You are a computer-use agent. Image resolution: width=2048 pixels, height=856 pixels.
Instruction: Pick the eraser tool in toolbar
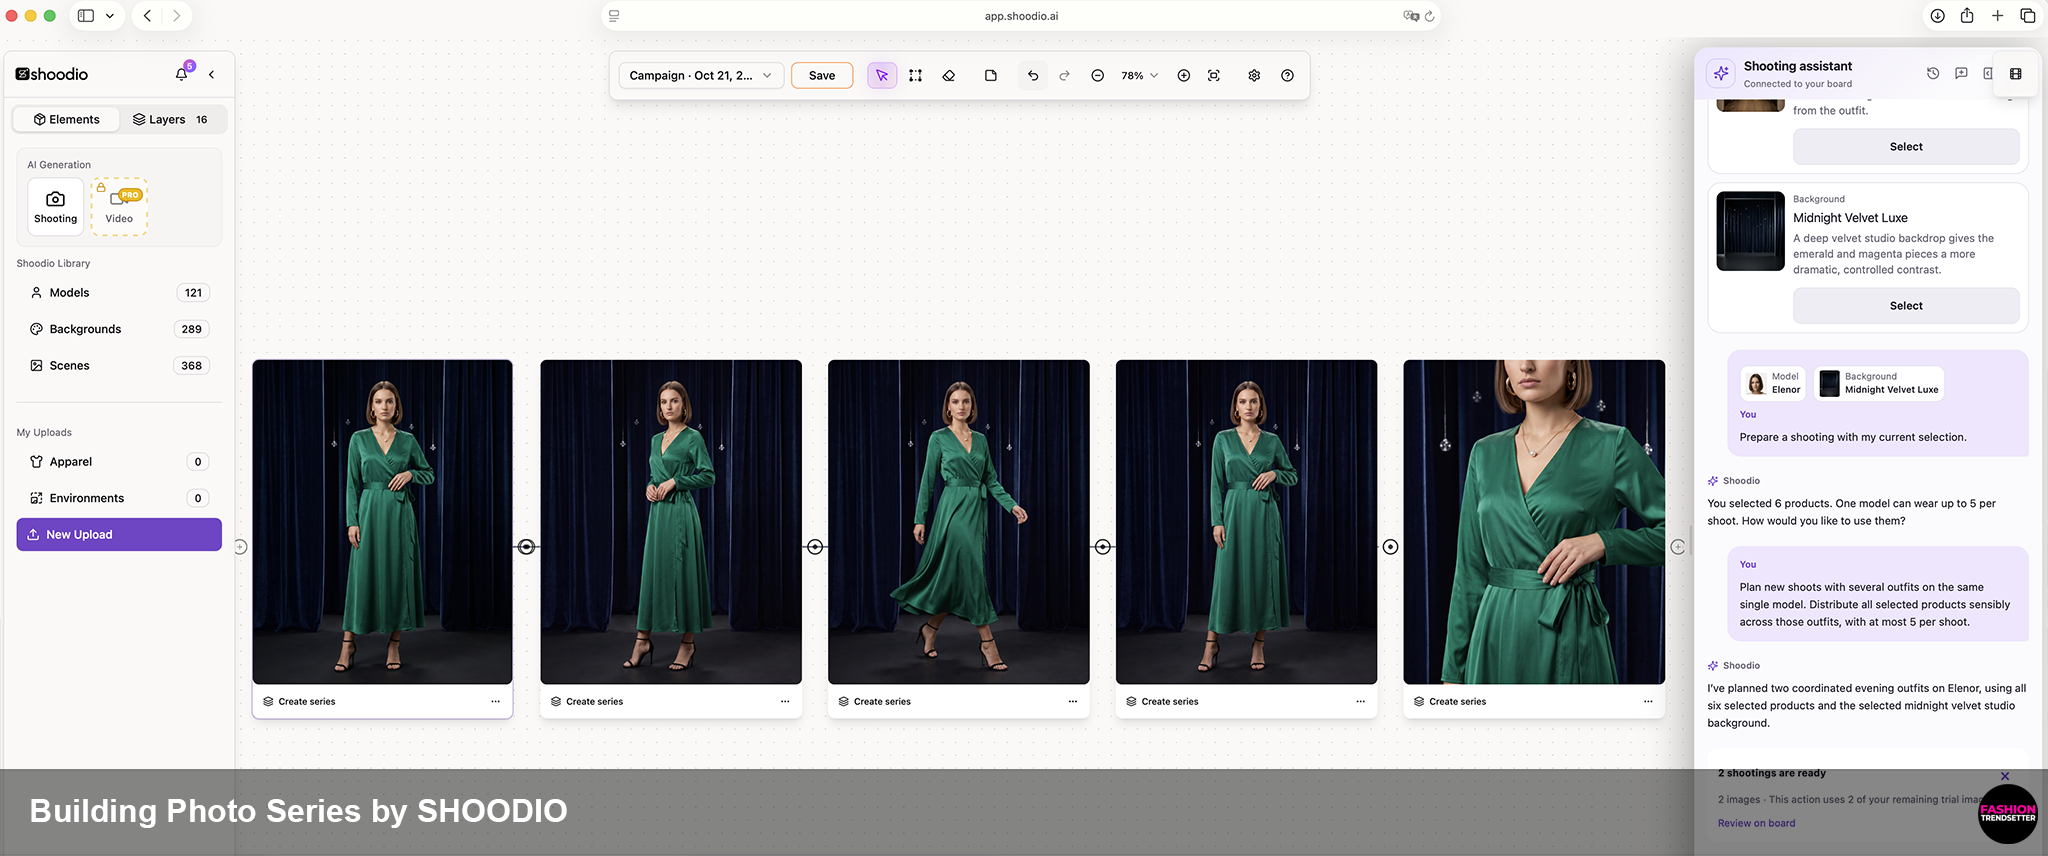click(949, 75)
